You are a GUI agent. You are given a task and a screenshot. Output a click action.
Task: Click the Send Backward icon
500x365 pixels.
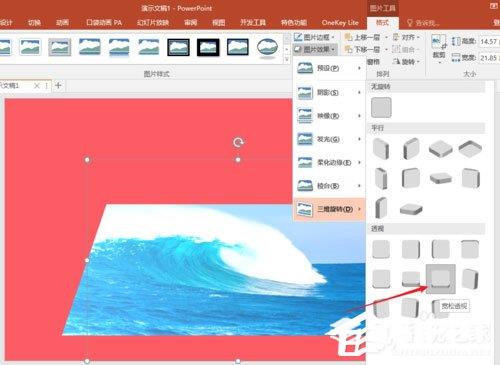click(348, 50)
